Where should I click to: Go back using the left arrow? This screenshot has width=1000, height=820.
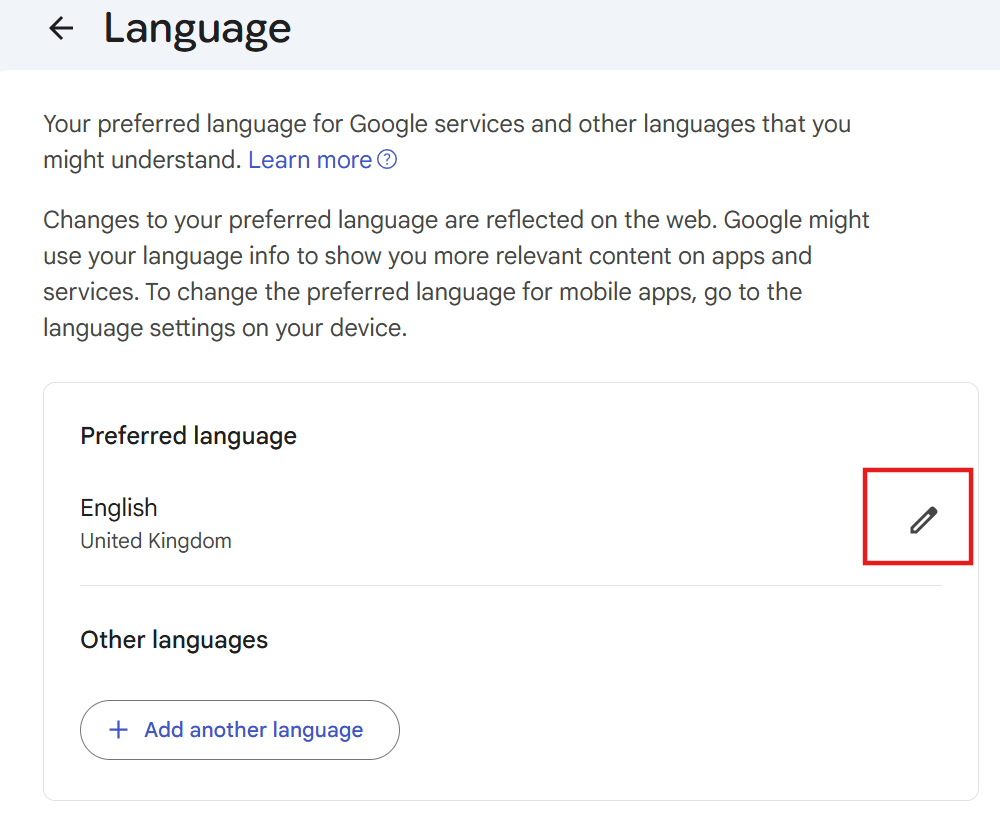pyautogui.click(x=62, y=28)
